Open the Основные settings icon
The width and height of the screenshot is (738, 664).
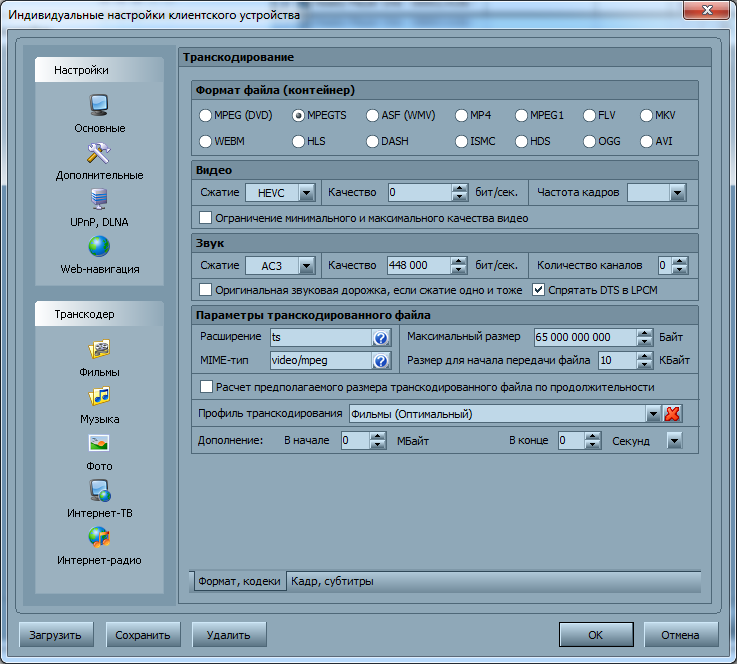[99, 105]
